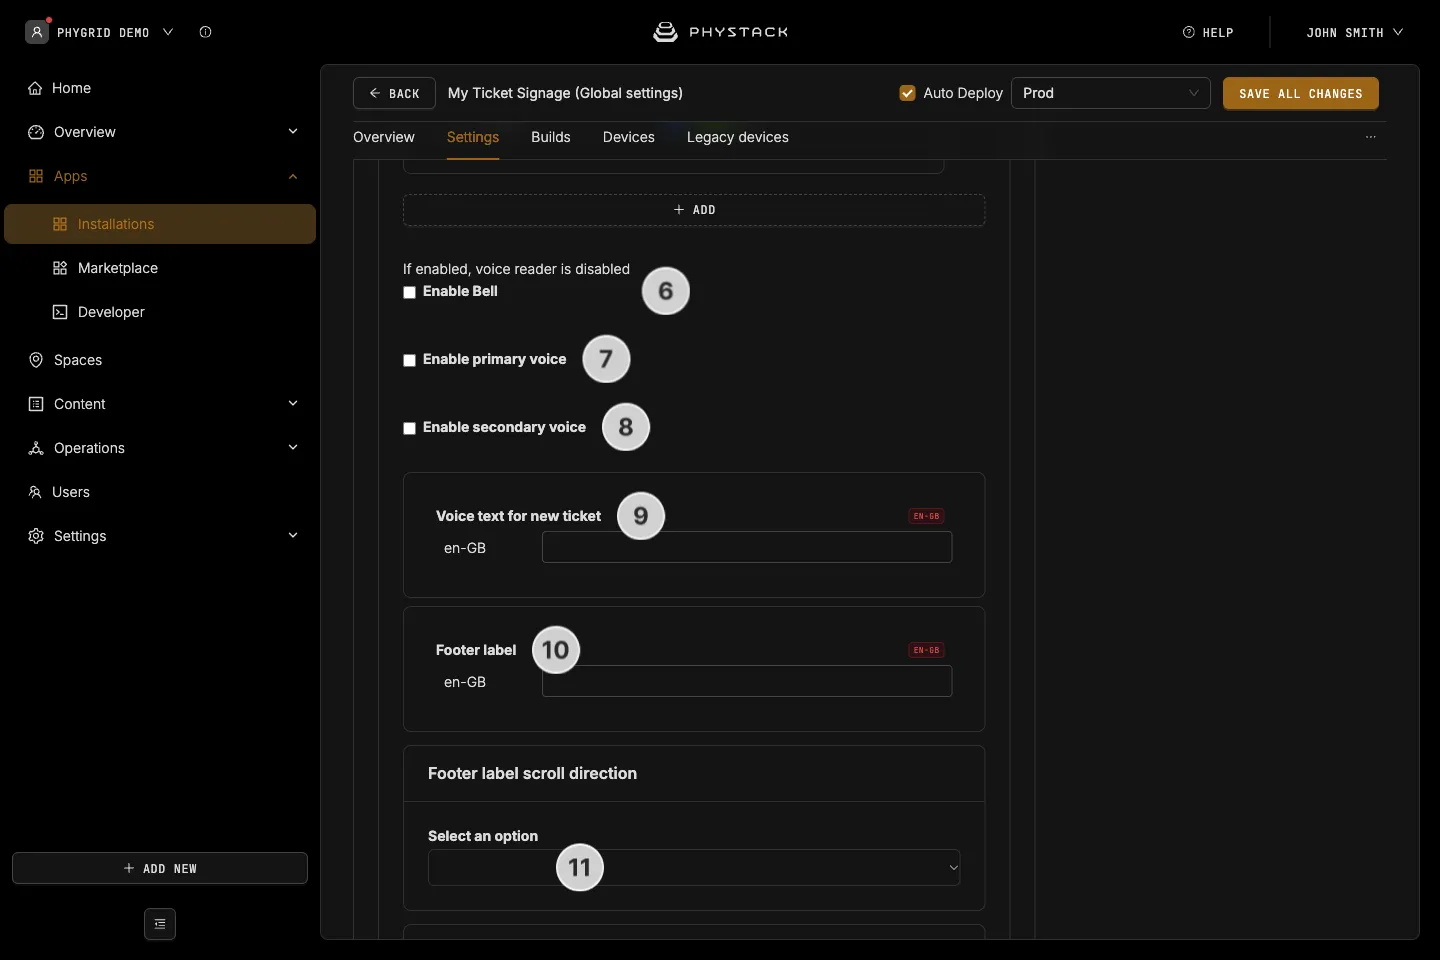Click the Apps grid icon
Viewport: 1440px width, 960px height.
pyautogui.click(x=36, y=176)
